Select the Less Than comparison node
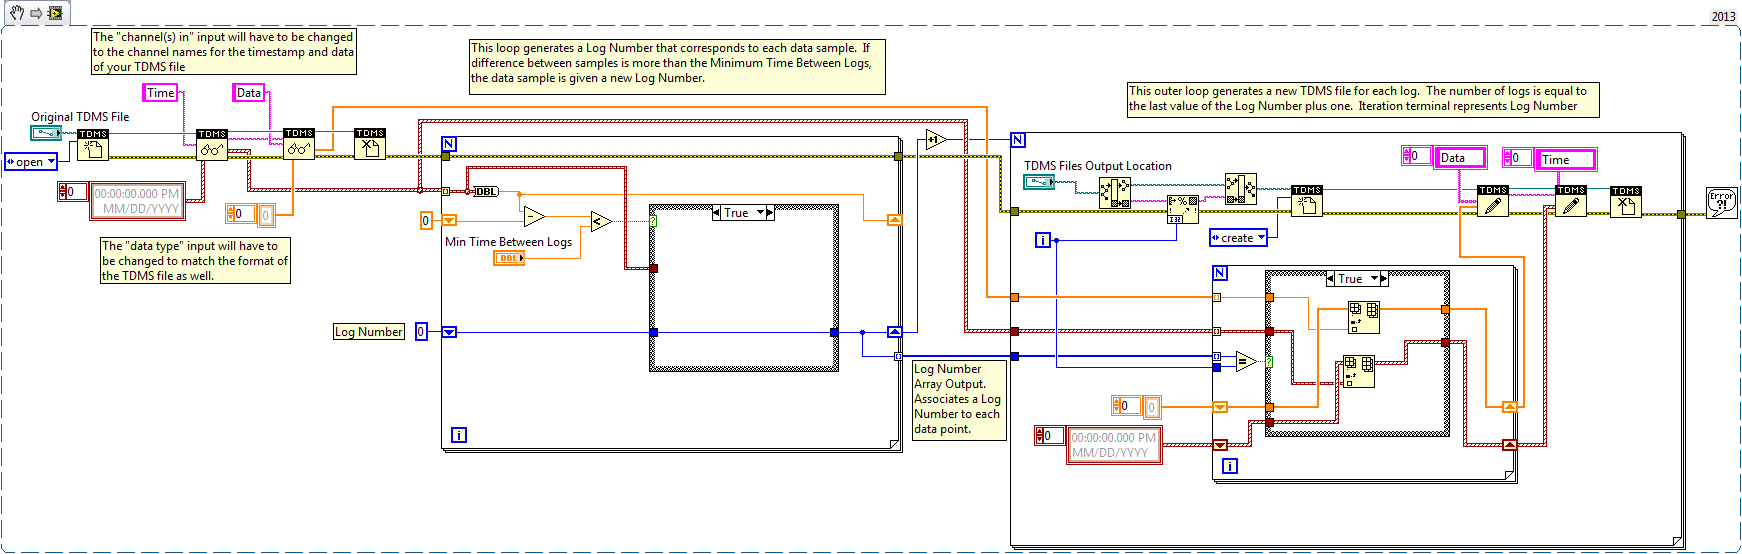 click(600, 222)
